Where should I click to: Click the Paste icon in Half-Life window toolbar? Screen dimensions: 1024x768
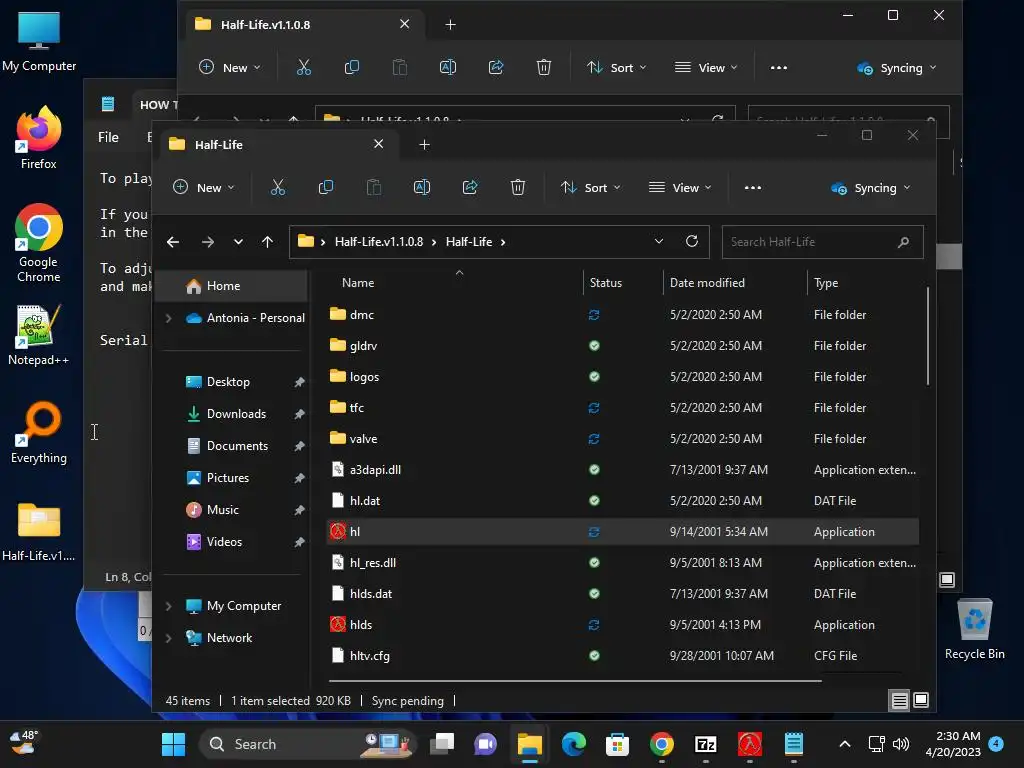coord(374,187)
